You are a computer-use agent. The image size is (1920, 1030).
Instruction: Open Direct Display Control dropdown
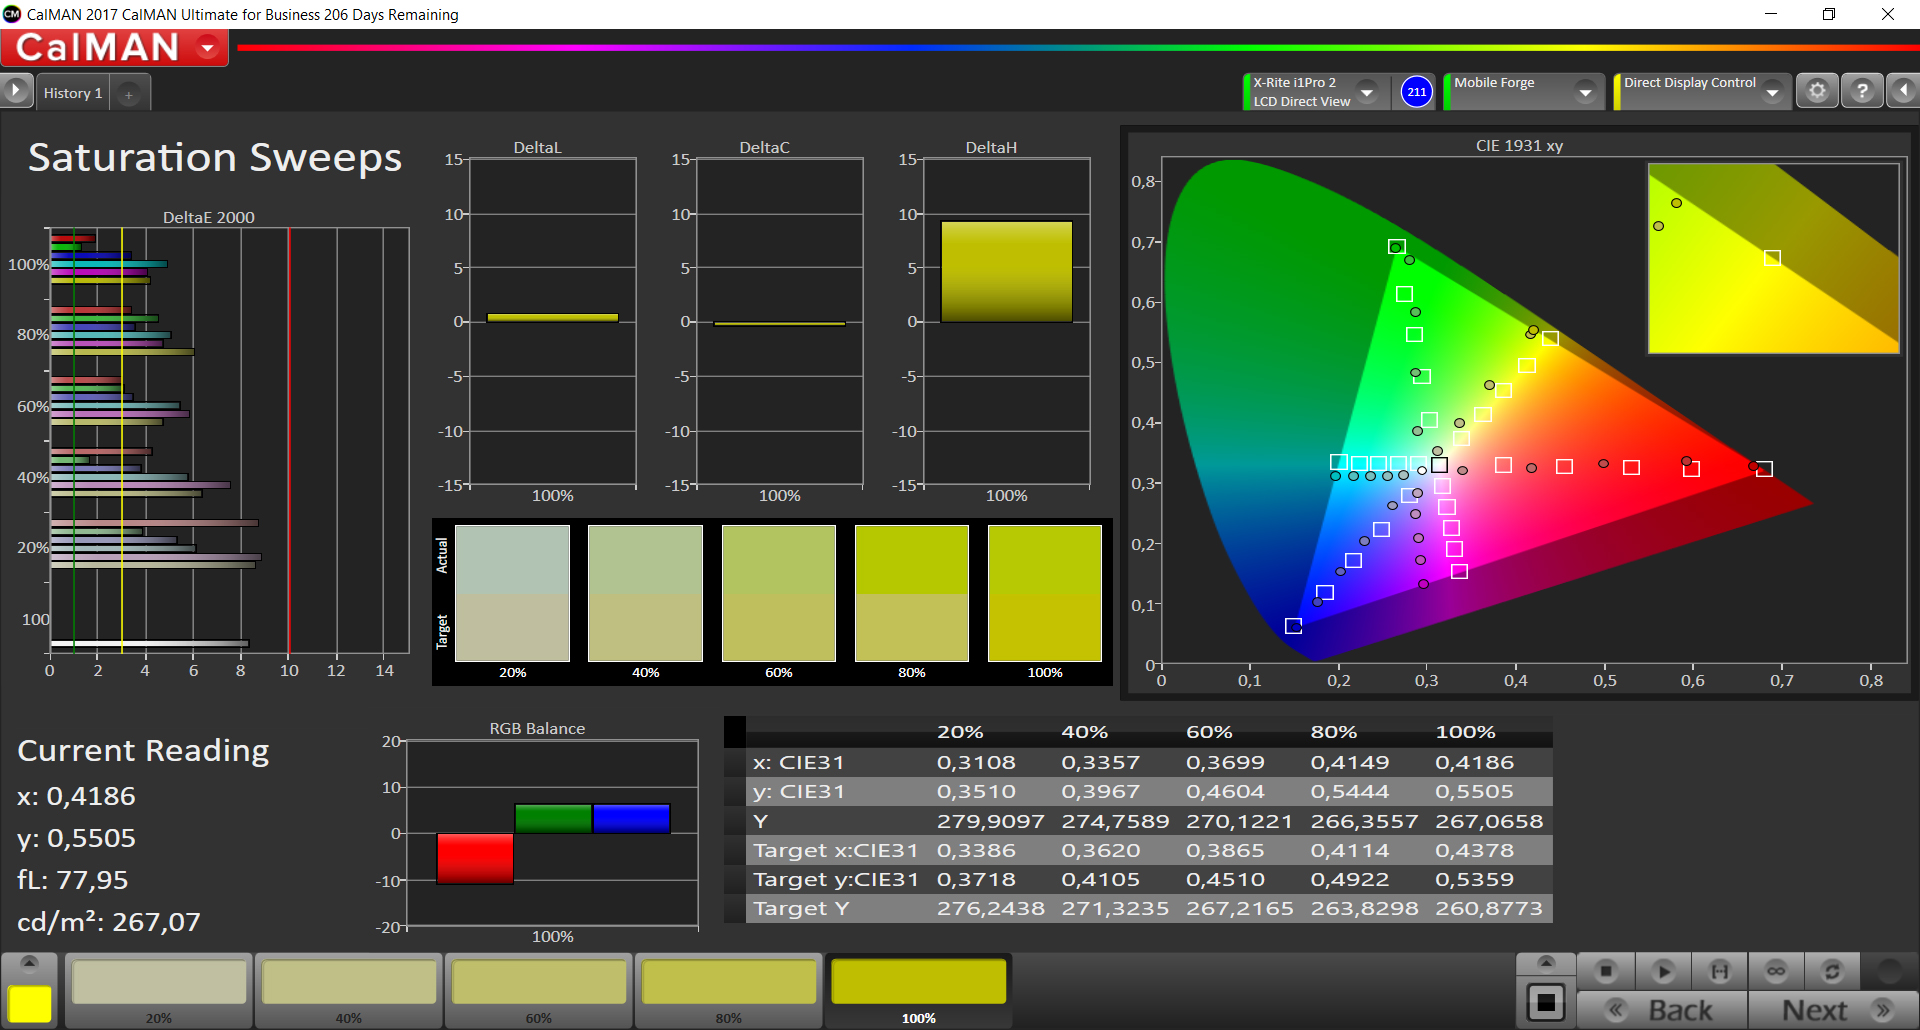[x=1773, y=92]
